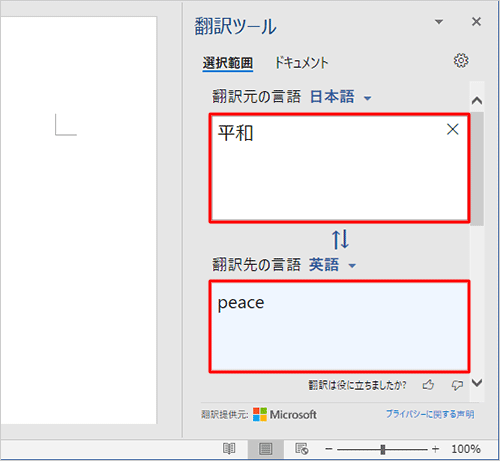
Task: Give thumbs up for the translation
Action: 428,385
